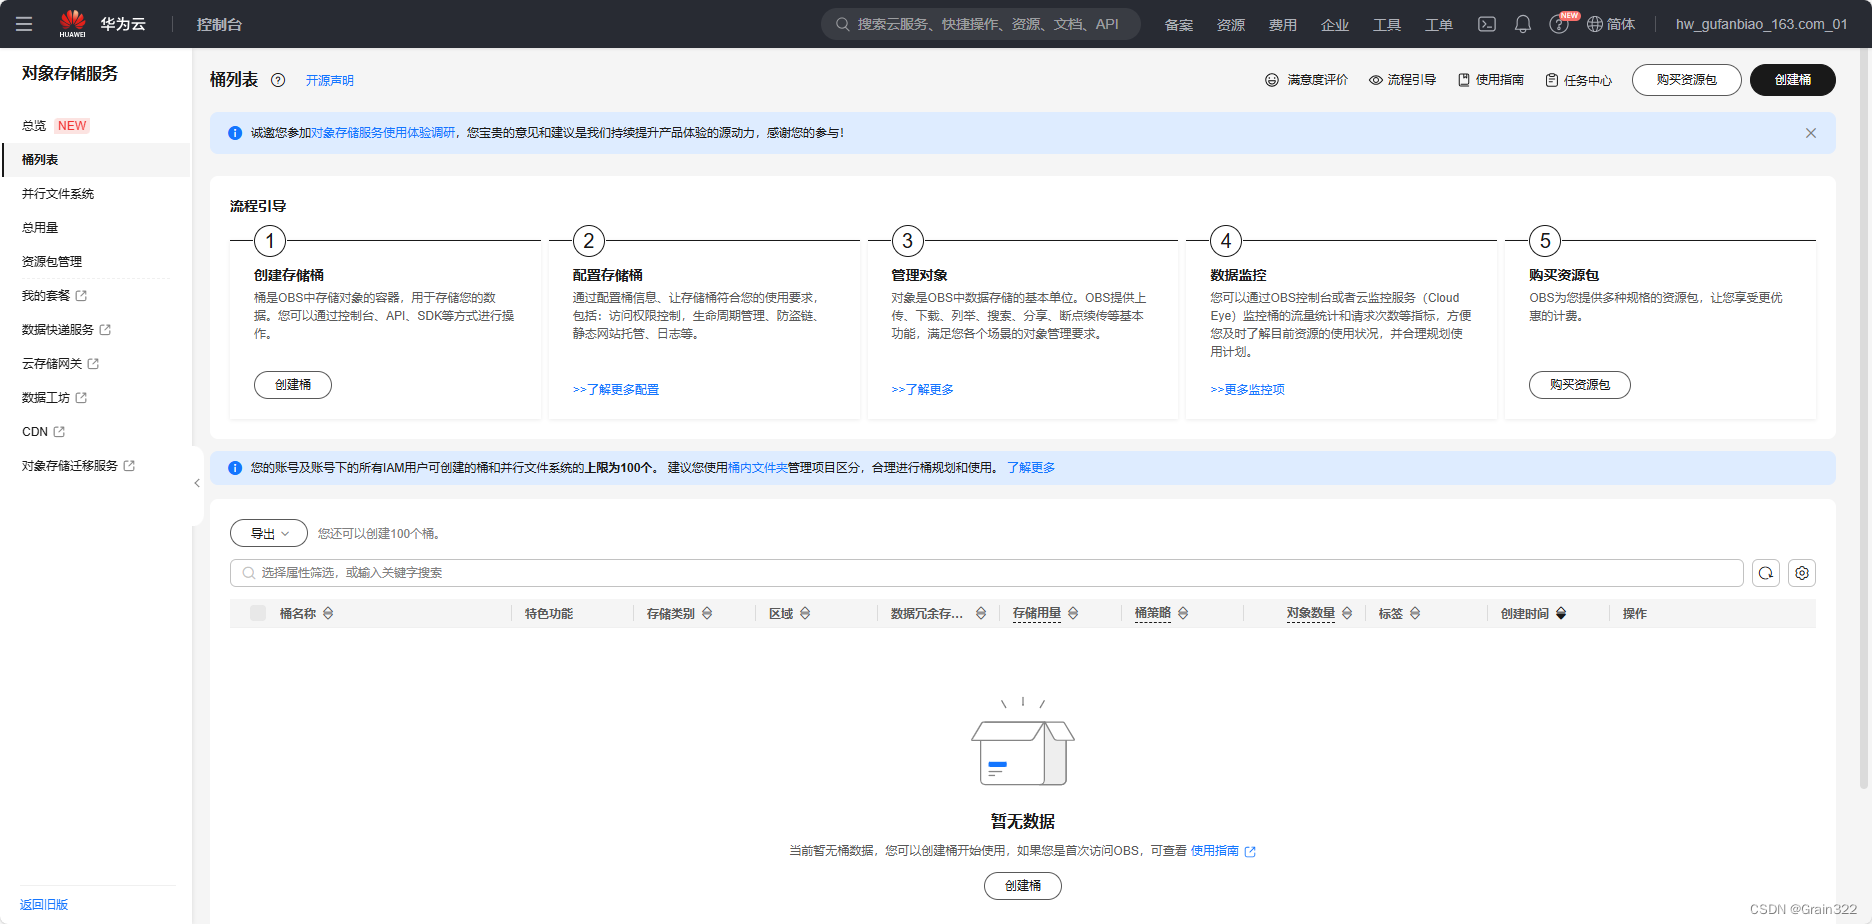Click the globe language icon

pos(1595,24)
